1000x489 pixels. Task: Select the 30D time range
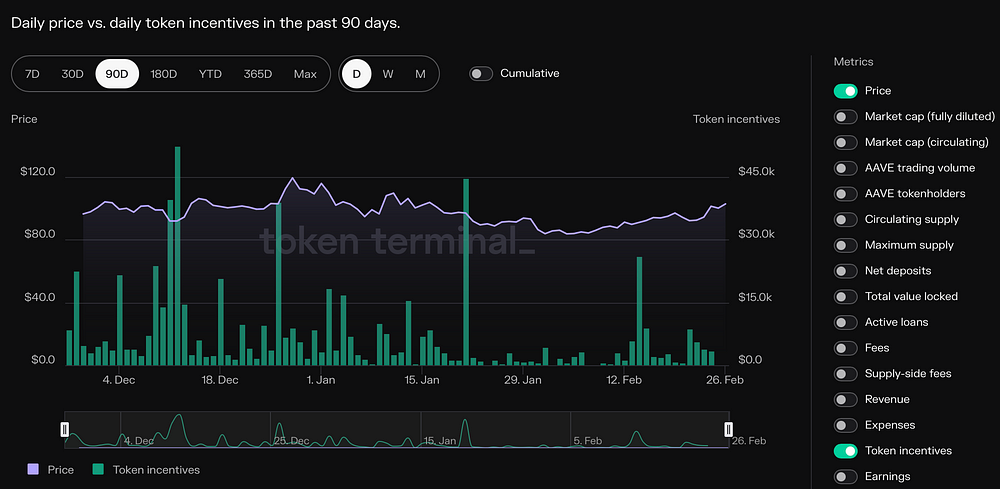(x=72, y=74)
